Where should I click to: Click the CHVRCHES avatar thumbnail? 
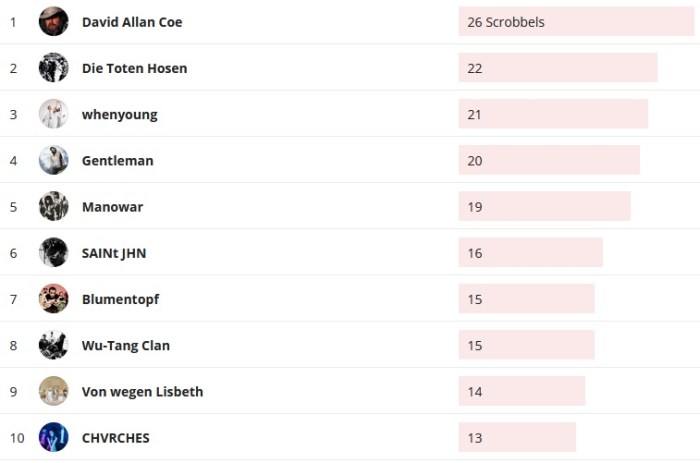tap(54, 438)
